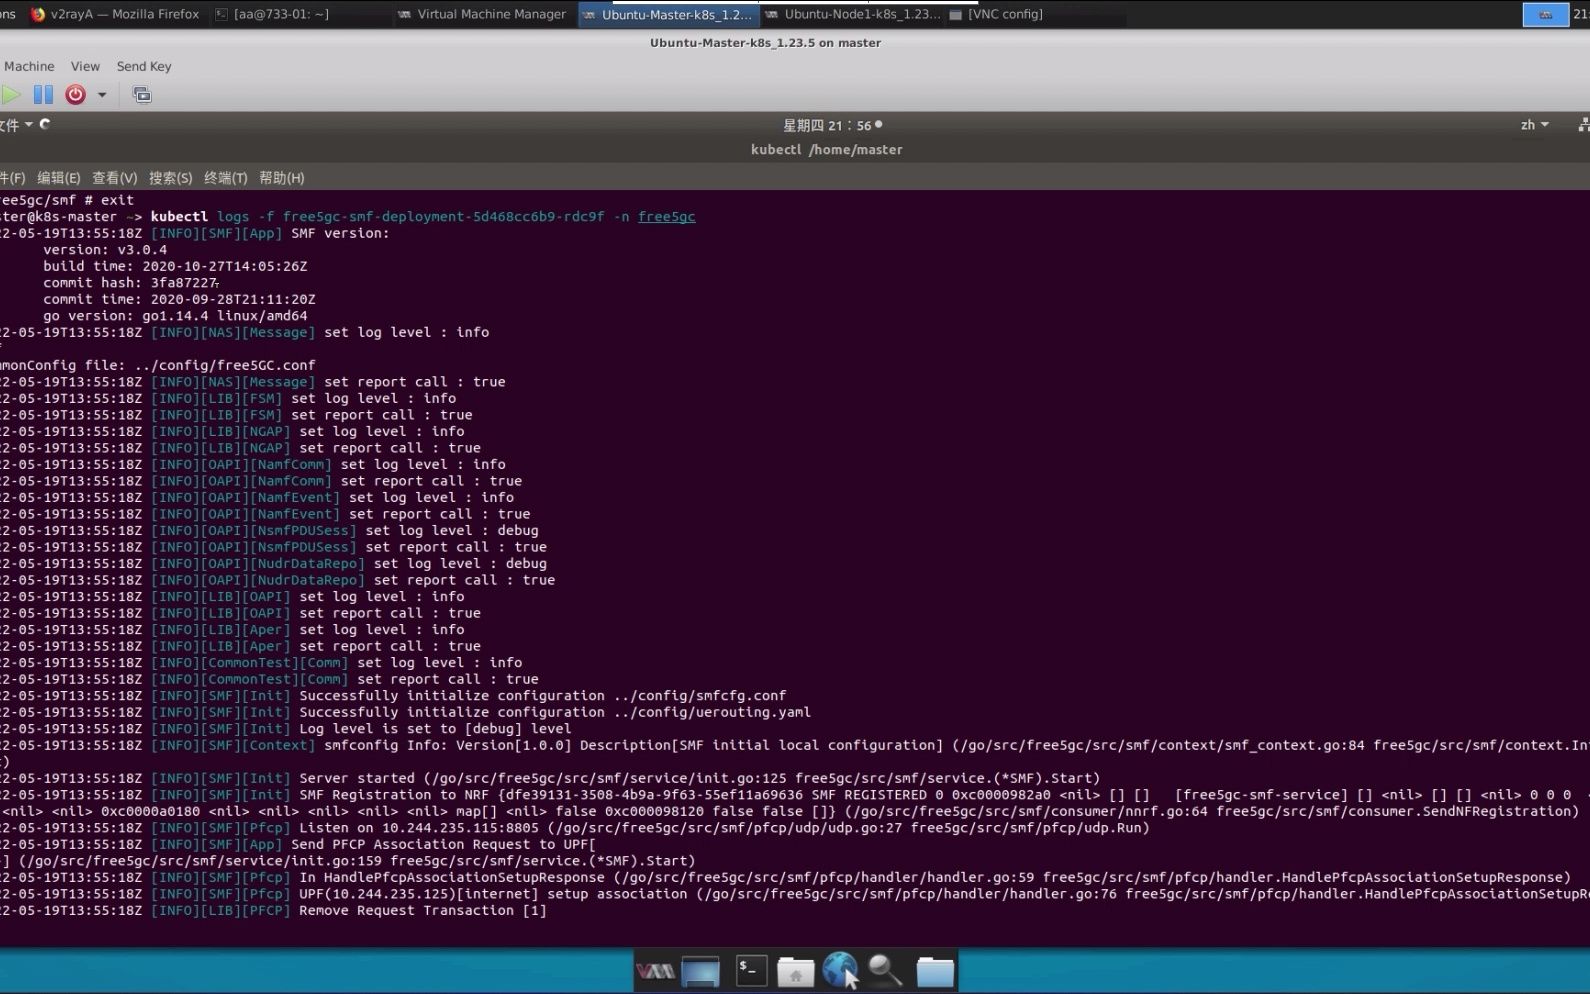Click the free5gc-smf-deployment pod name in command
1590x994 pixels.
tap(444, 216)
